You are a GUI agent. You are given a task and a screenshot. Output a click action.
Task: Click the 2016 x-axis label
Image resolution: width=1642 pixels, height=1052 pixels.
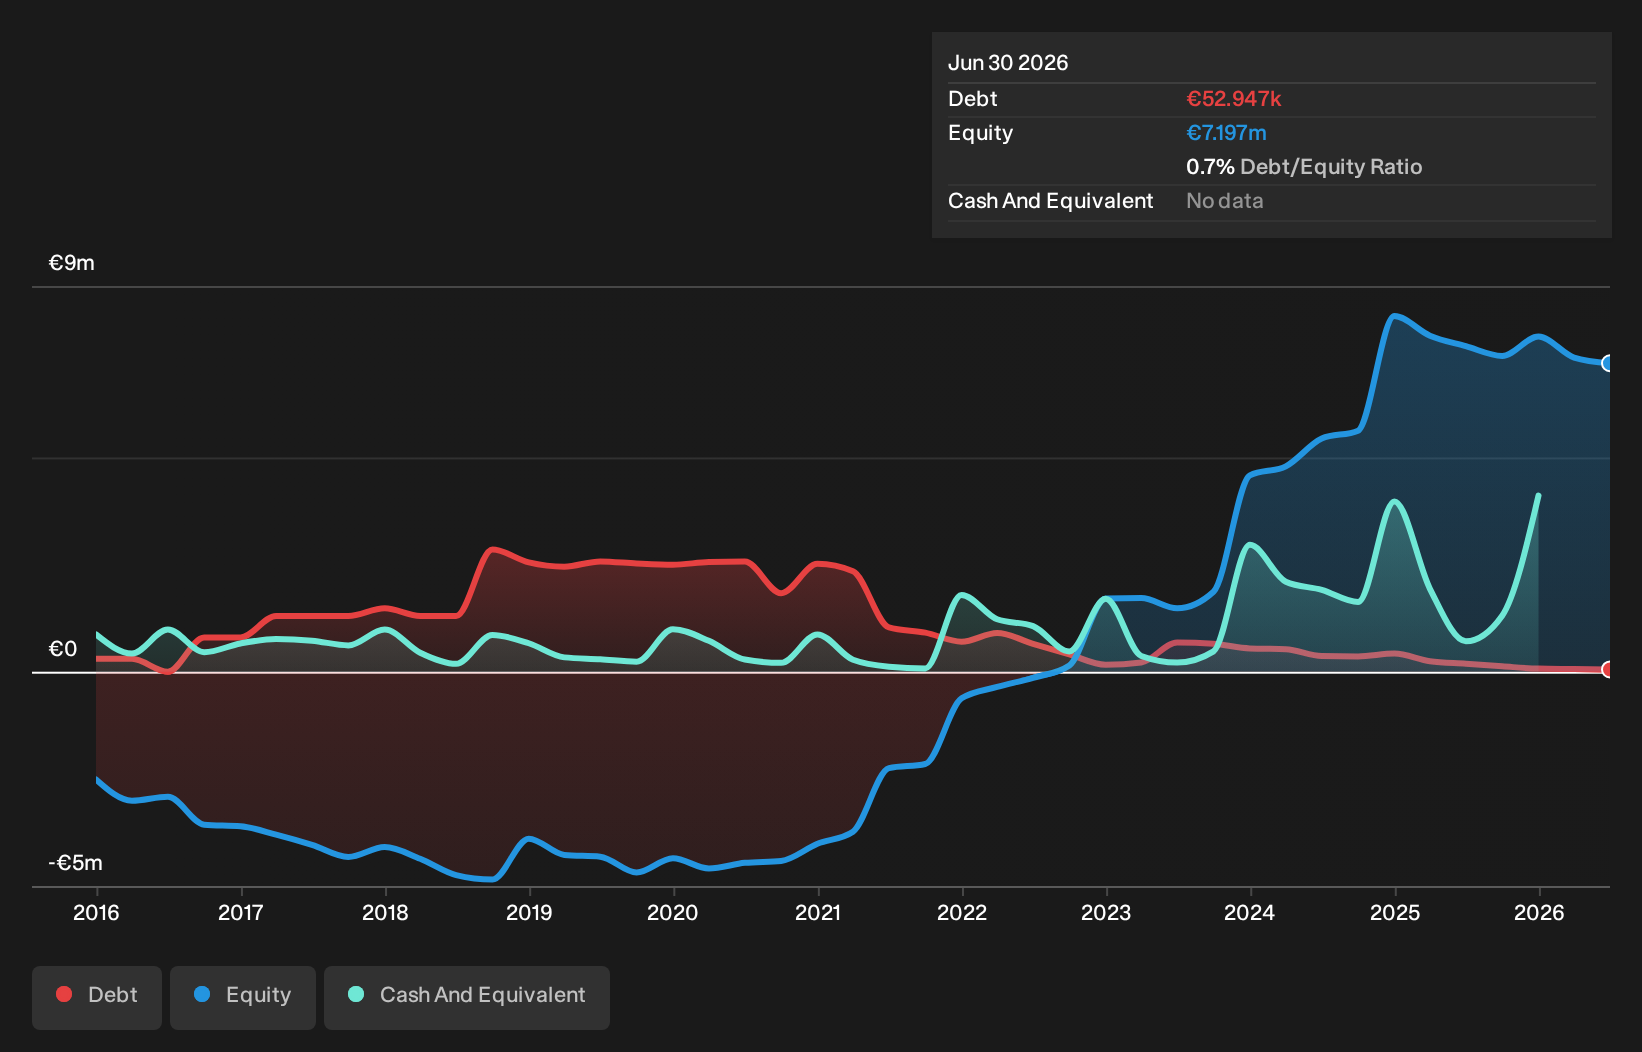pyautogui.click(x=96, y=912)
